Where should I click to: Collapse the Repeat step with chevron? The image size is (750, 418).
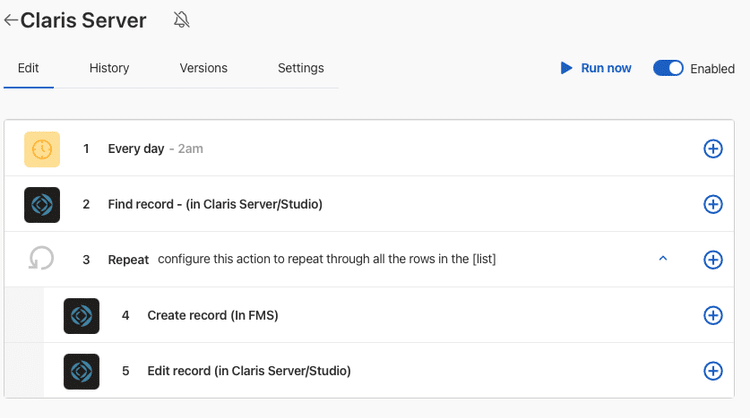662,259
